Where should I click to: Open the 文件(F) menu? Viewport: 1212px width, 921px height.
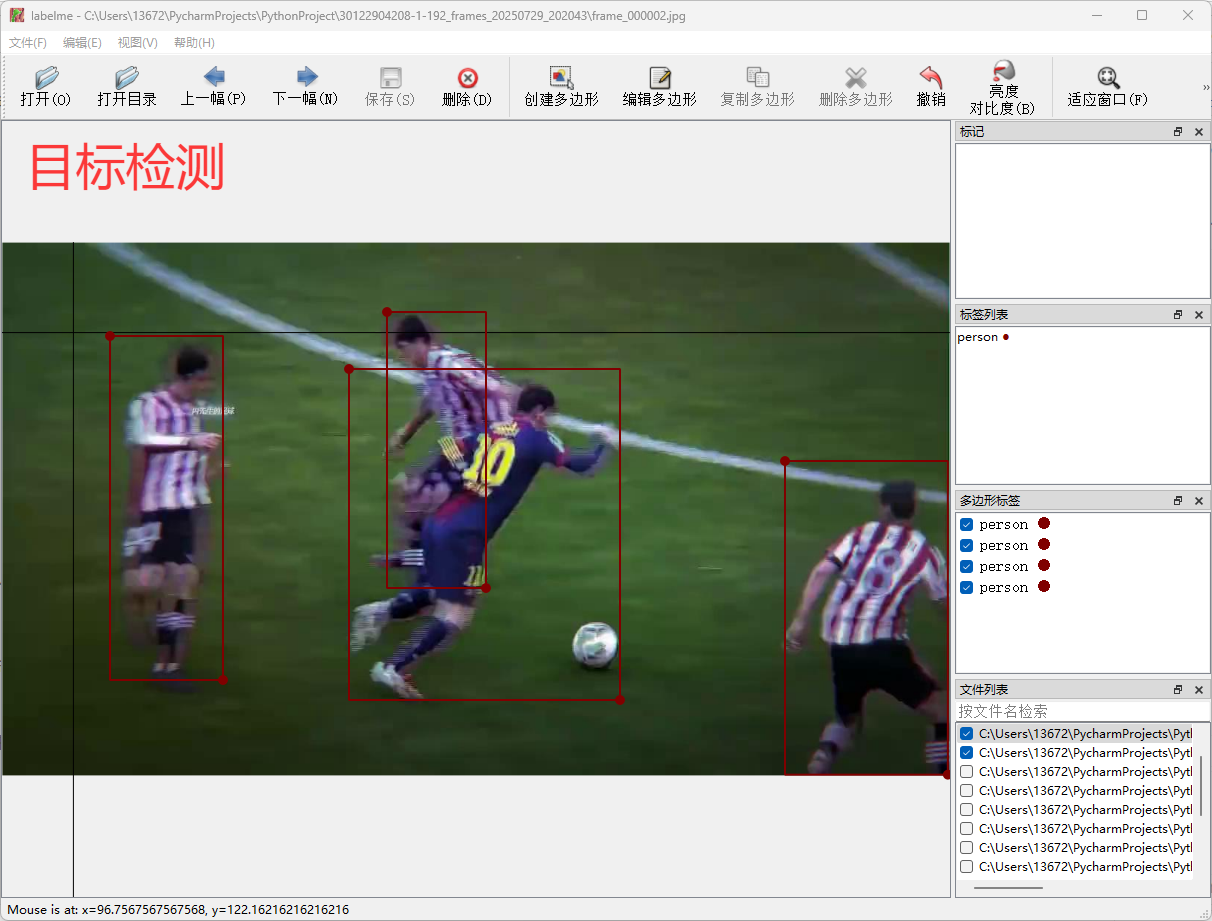pos(28,43)
